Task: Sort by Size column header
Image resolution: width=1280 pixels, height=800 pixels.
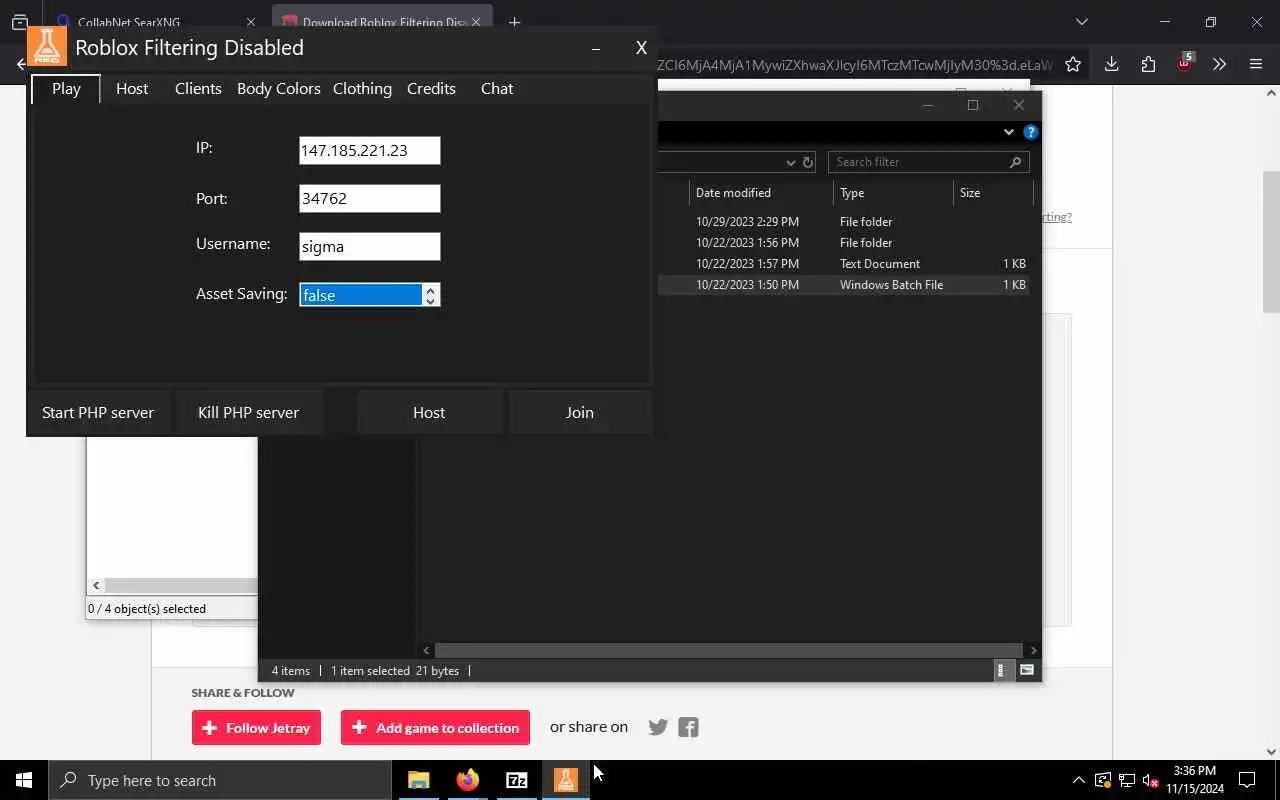Action: (x=992, y=193)
